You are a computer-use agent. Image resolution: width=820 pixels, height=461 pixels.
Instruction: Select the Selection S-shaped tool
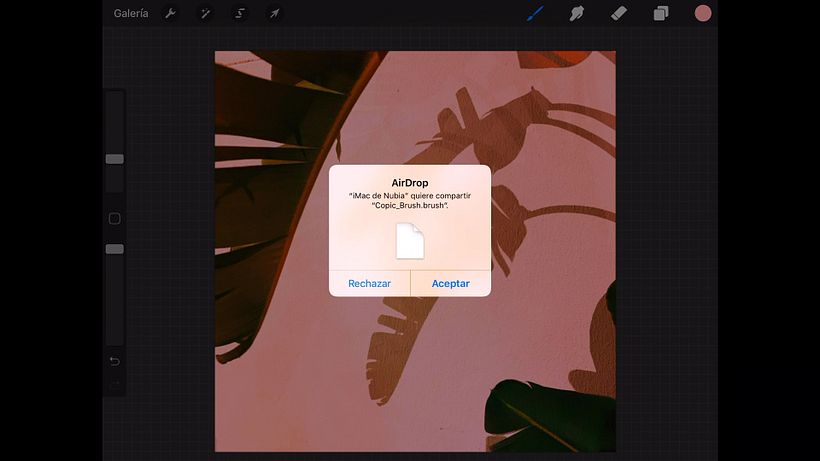(x=240, y=14)
